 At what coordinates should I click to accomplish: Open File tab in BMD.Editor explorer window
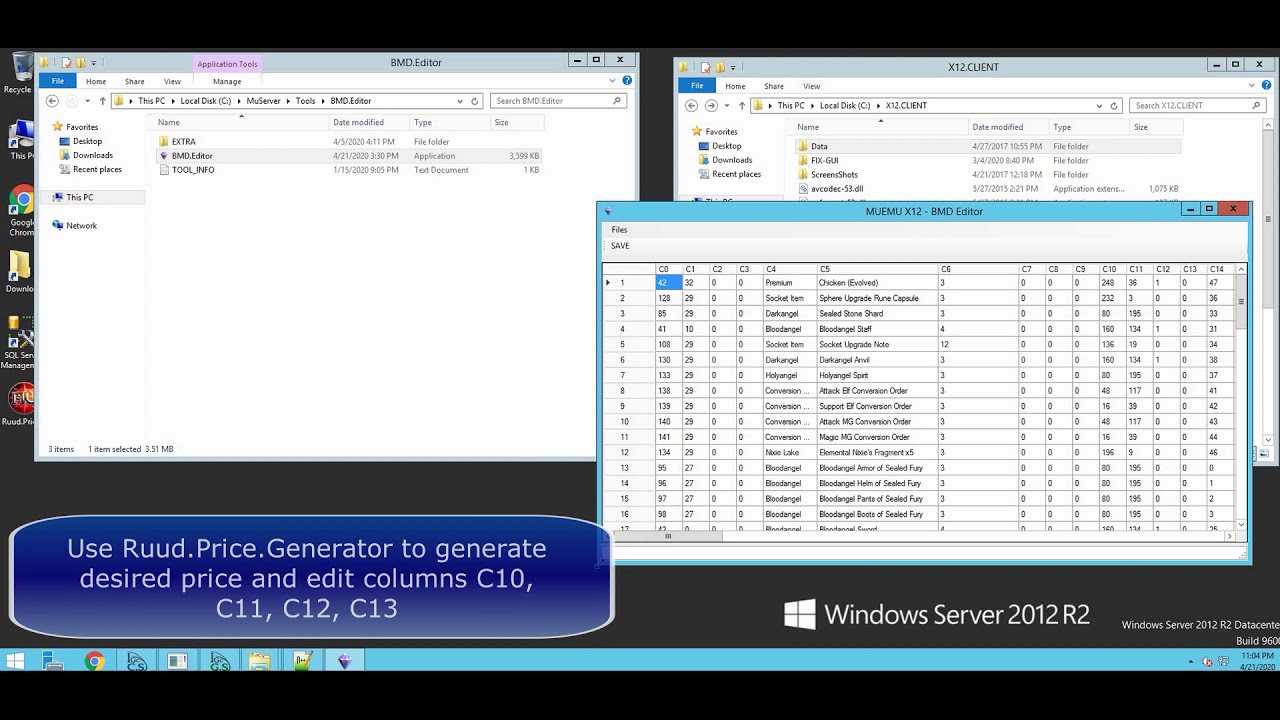tap(58, 81)
